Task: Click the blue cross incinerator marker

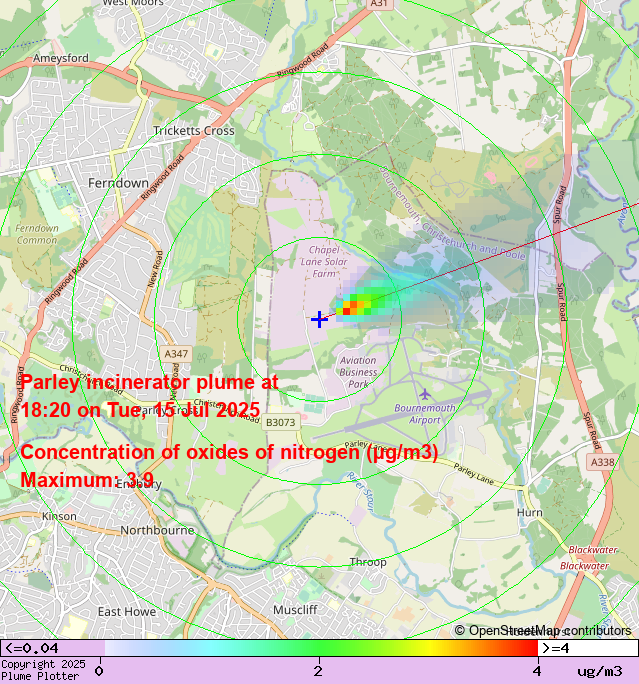Action: tap(319, 319)
